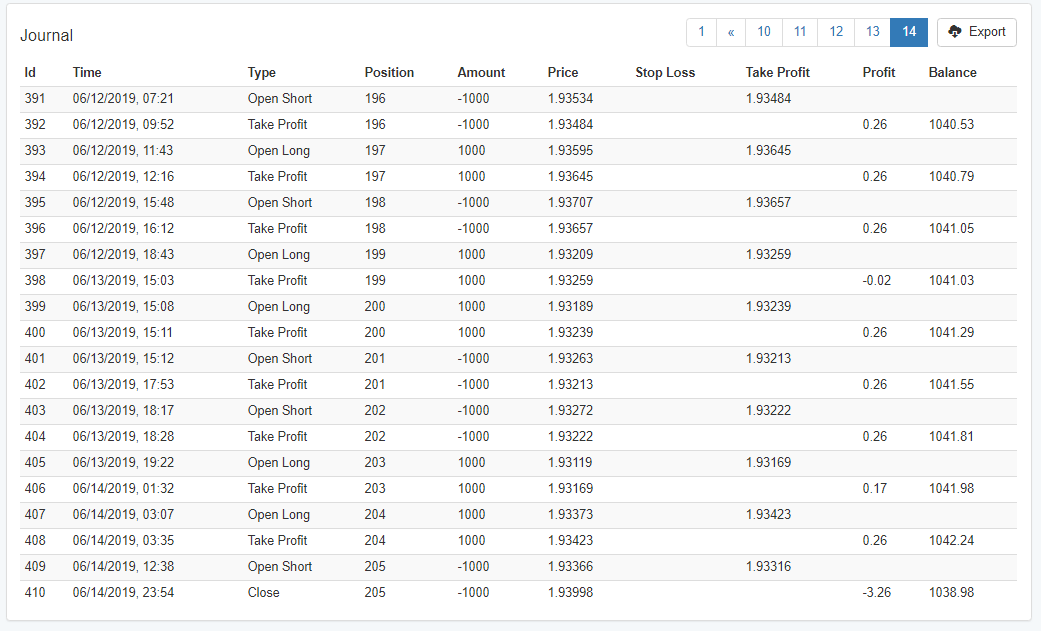1041x631 pixels.
Task: Go to journal page 1
Action: coord(701,32)
